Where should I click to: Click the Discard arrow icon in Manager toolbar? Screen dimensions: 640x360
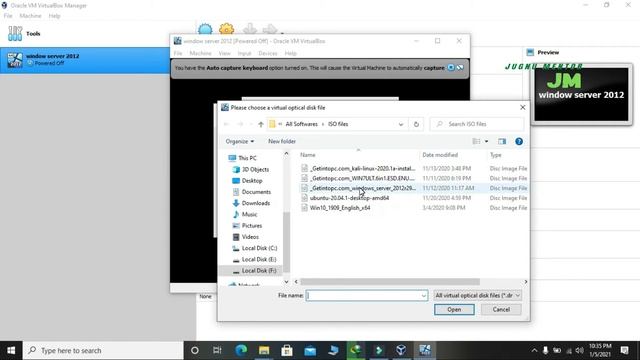249,29
